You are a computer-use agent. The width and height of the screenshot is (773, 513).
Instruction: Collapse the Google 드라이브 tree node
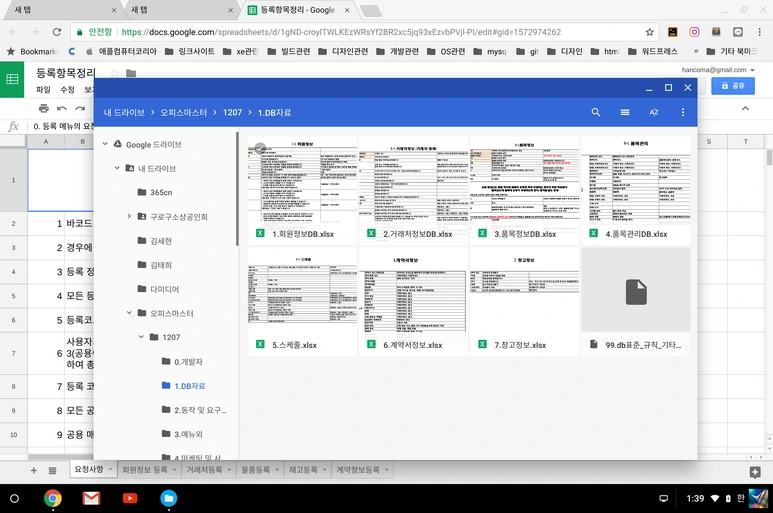point(105,144)
